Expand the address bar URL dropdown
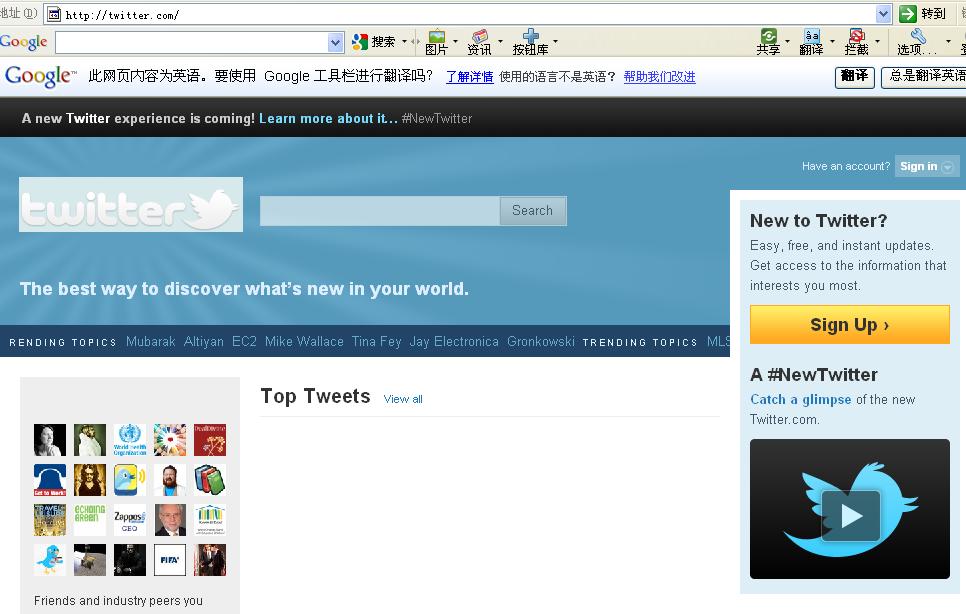966x614 pixels. (x=883, y=14)
